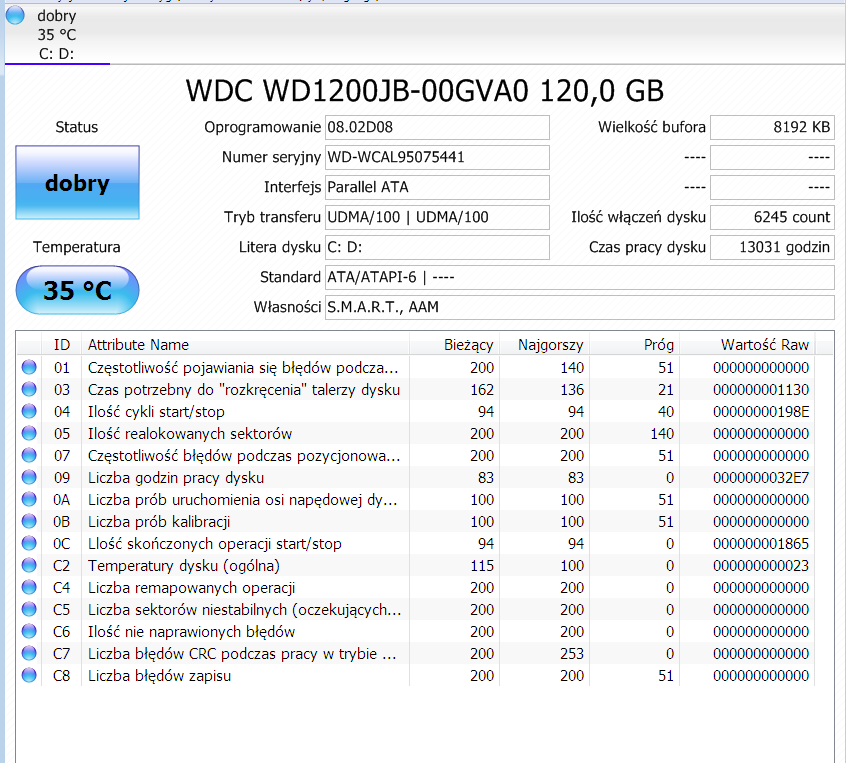The image size is (846, 763).
Task: Click the Oprogramowanie field showing 08.02D08
Action: point(437,127)
